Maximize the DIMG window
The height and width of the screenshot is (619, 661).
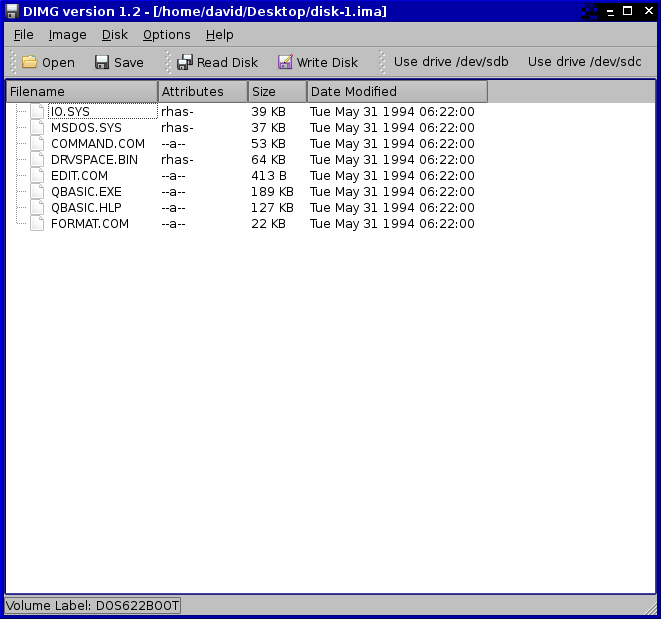click(627, 11)
